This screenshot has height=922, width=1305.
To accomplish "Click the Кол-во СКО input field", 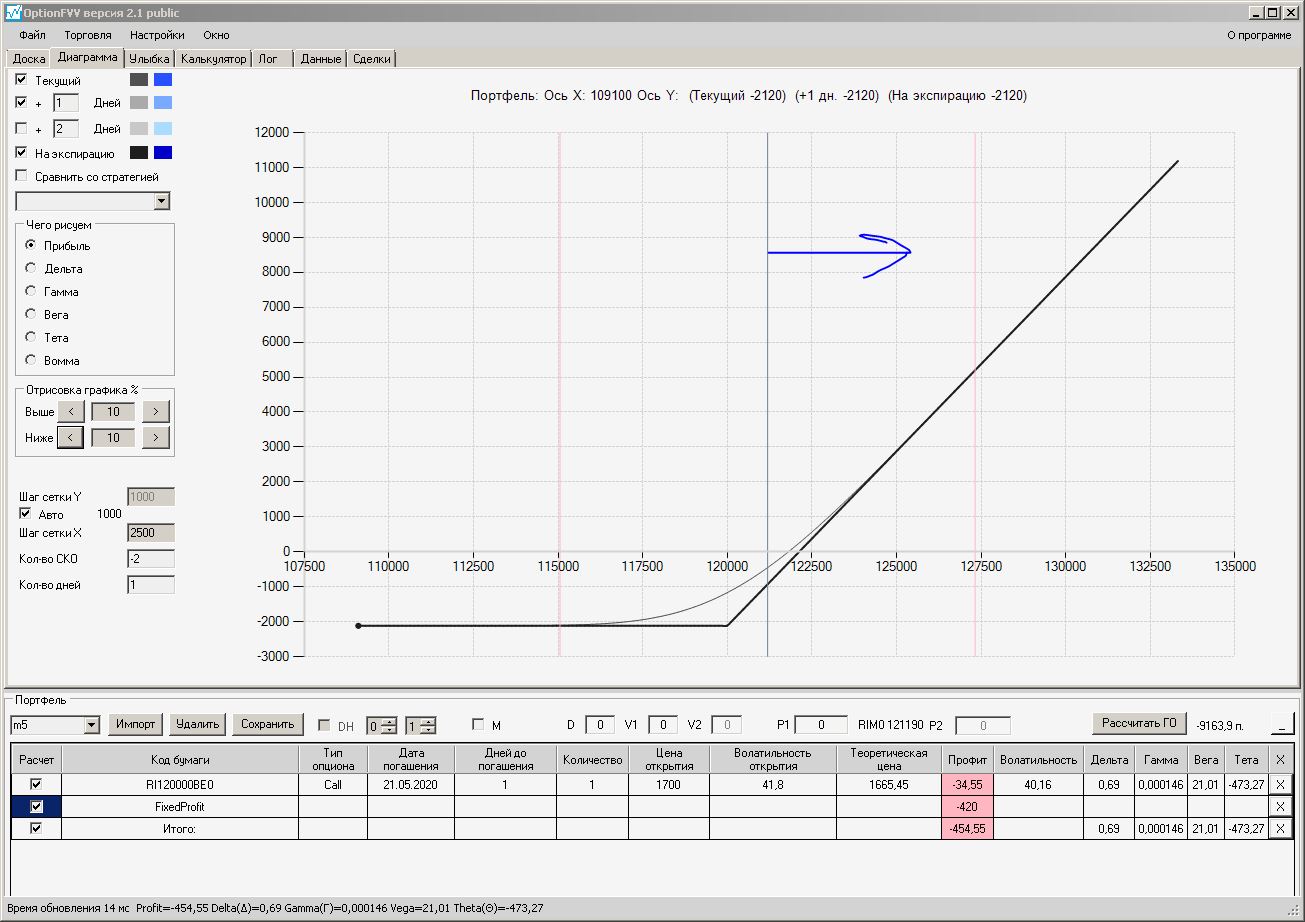I will pyautogui.click(x=151, y=558).
